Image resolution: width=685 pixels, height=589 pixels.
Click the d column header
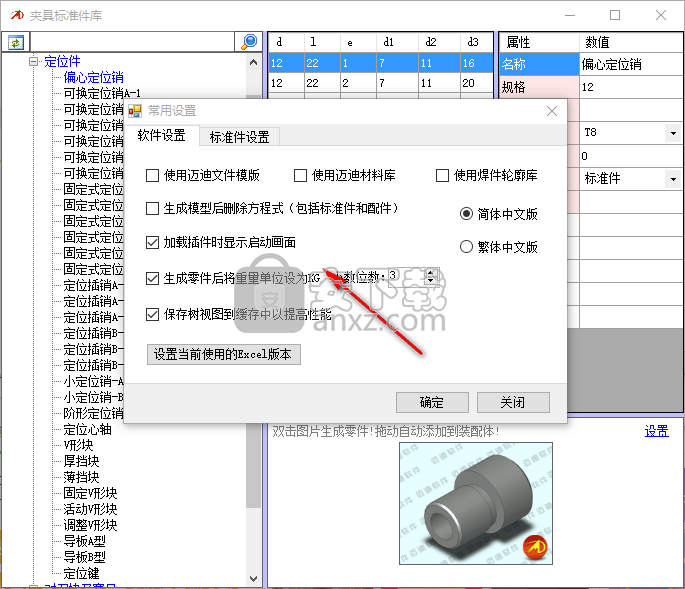286,42
